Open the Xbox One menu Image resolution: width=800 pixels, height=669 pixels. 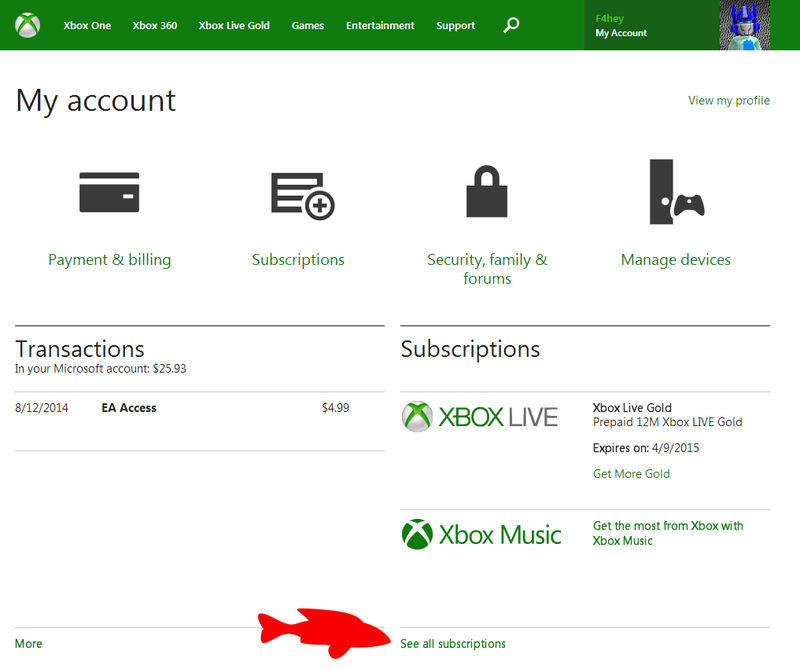tap(87, 26)
